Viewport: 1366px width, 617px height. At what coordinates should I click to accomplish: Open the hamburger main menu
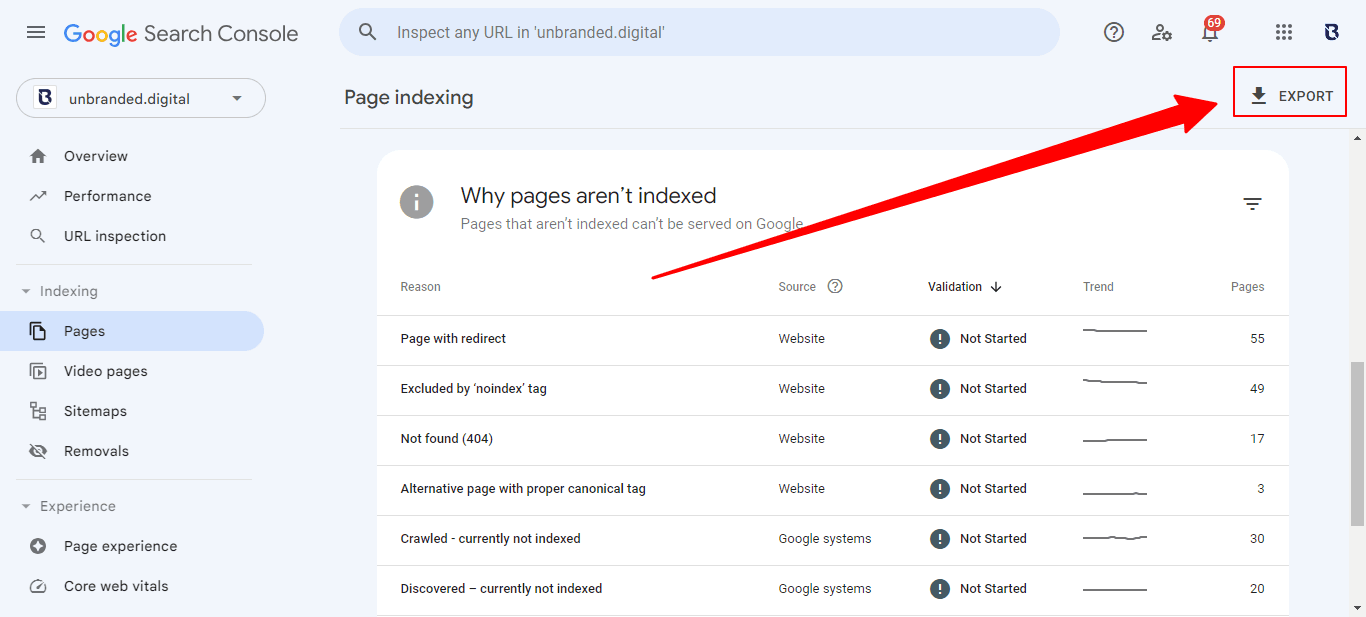(36, 33)
